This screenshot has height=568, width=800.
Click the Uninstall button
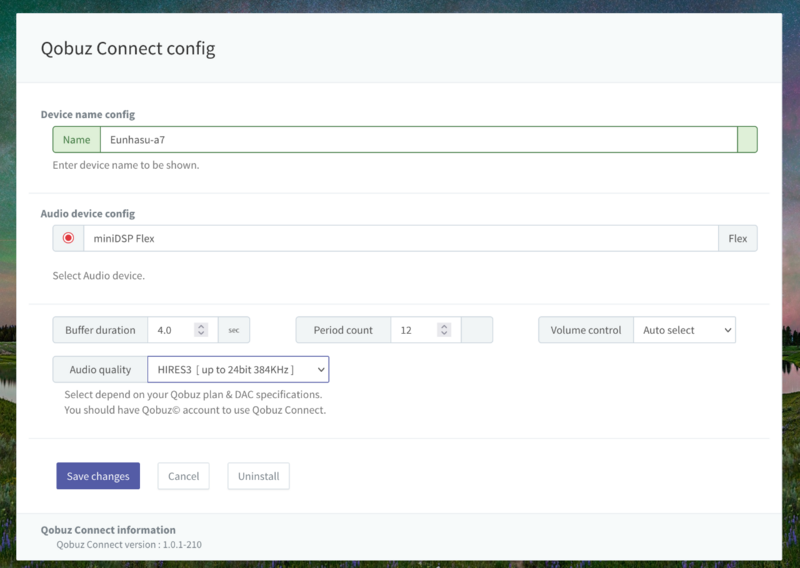click(x=258, y=476)
